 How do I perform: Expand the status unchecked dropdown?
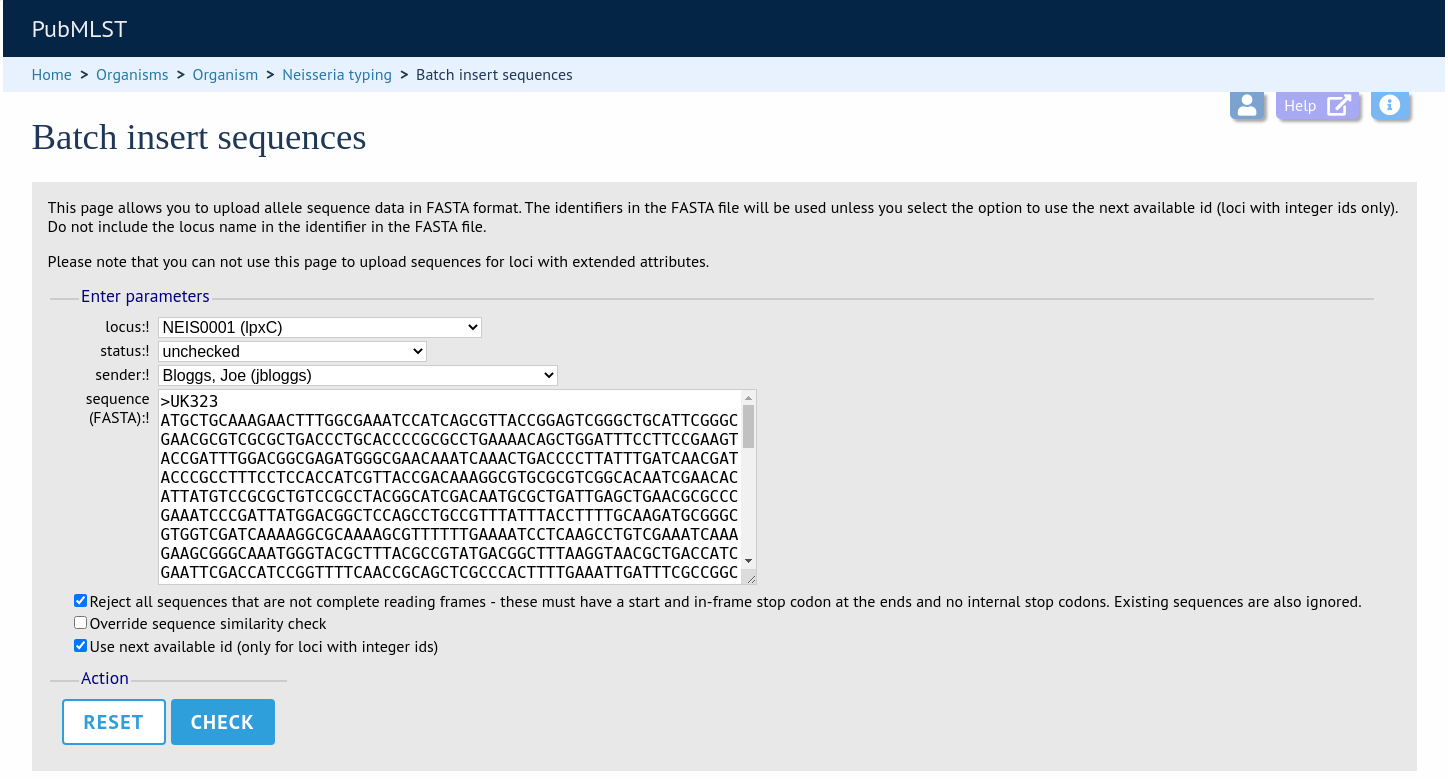click(292, 351)
